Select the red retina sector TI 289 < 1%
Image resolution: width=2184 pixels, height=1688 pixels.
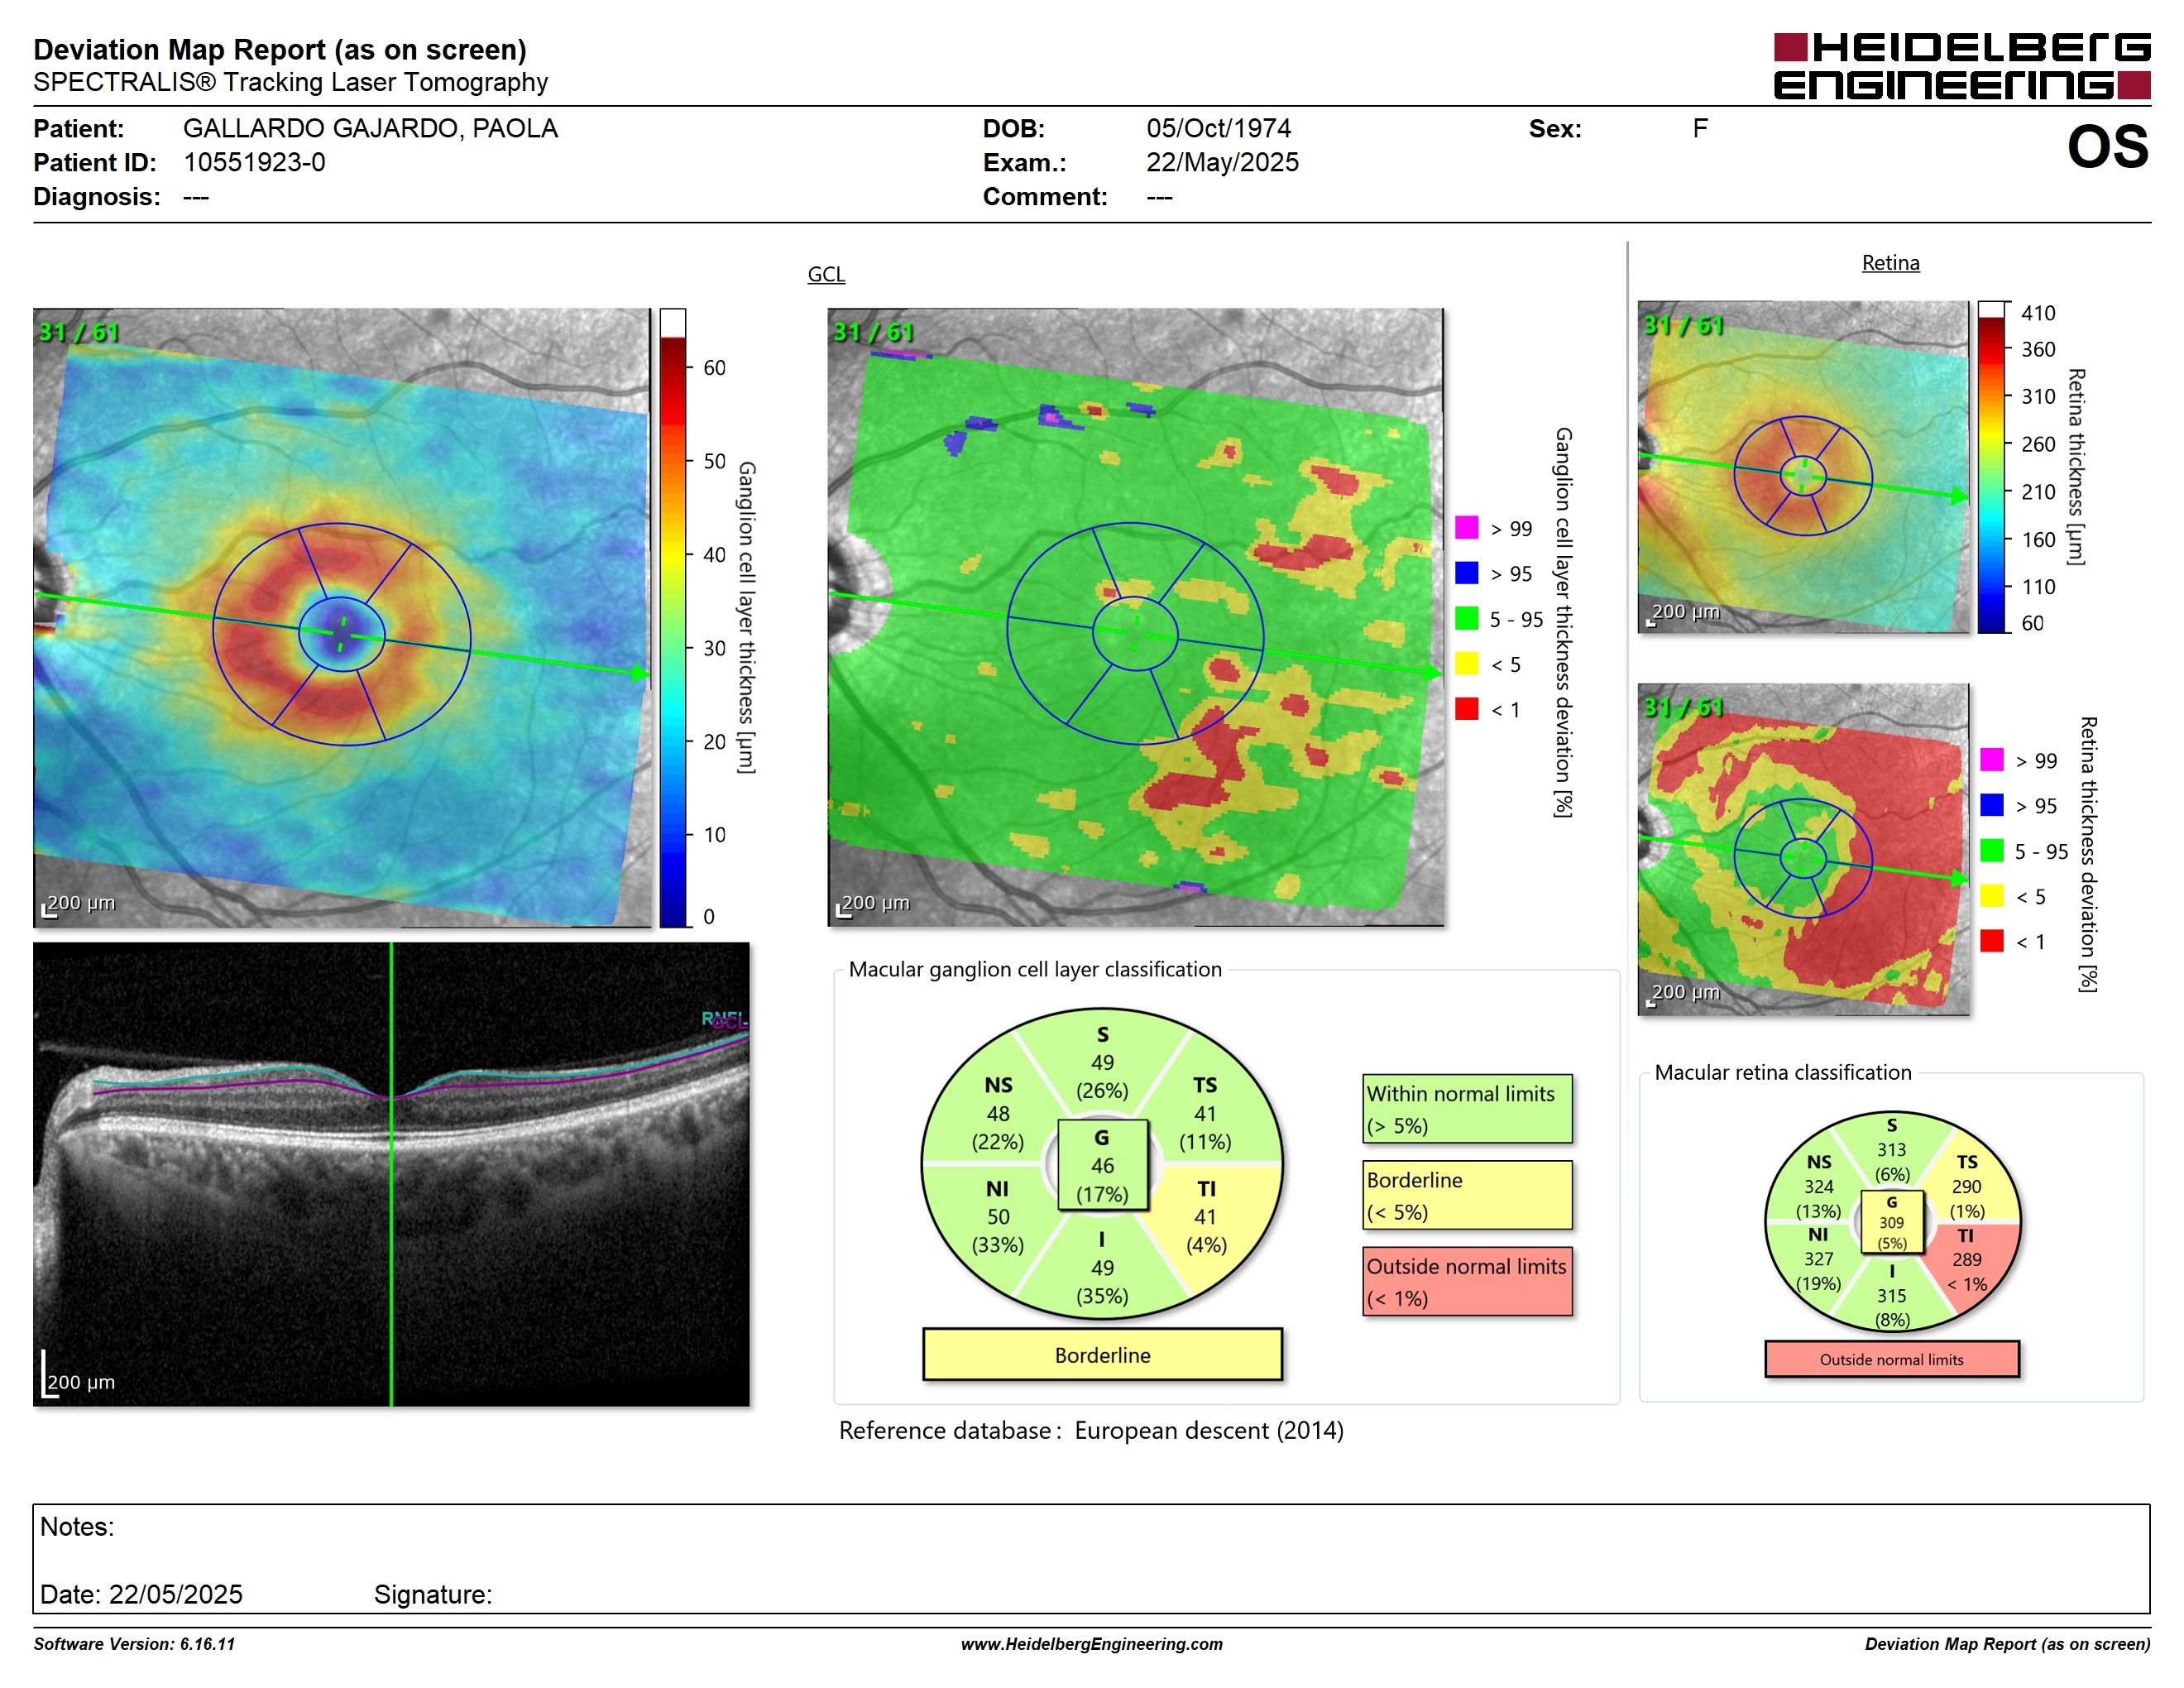pos(1967,1260)
